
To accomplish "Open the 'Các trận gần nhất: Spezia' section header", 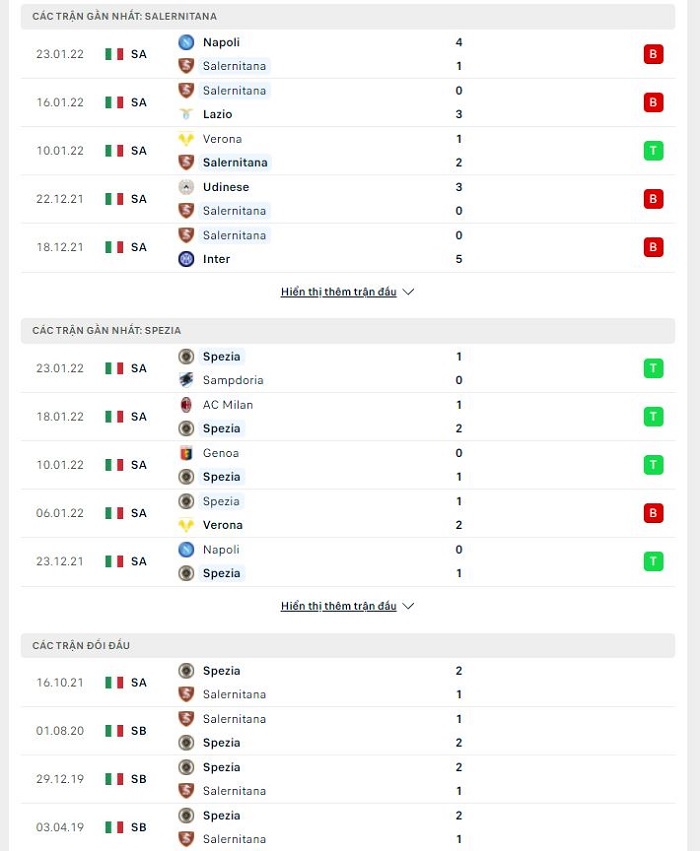I will [x=348, y=331].
